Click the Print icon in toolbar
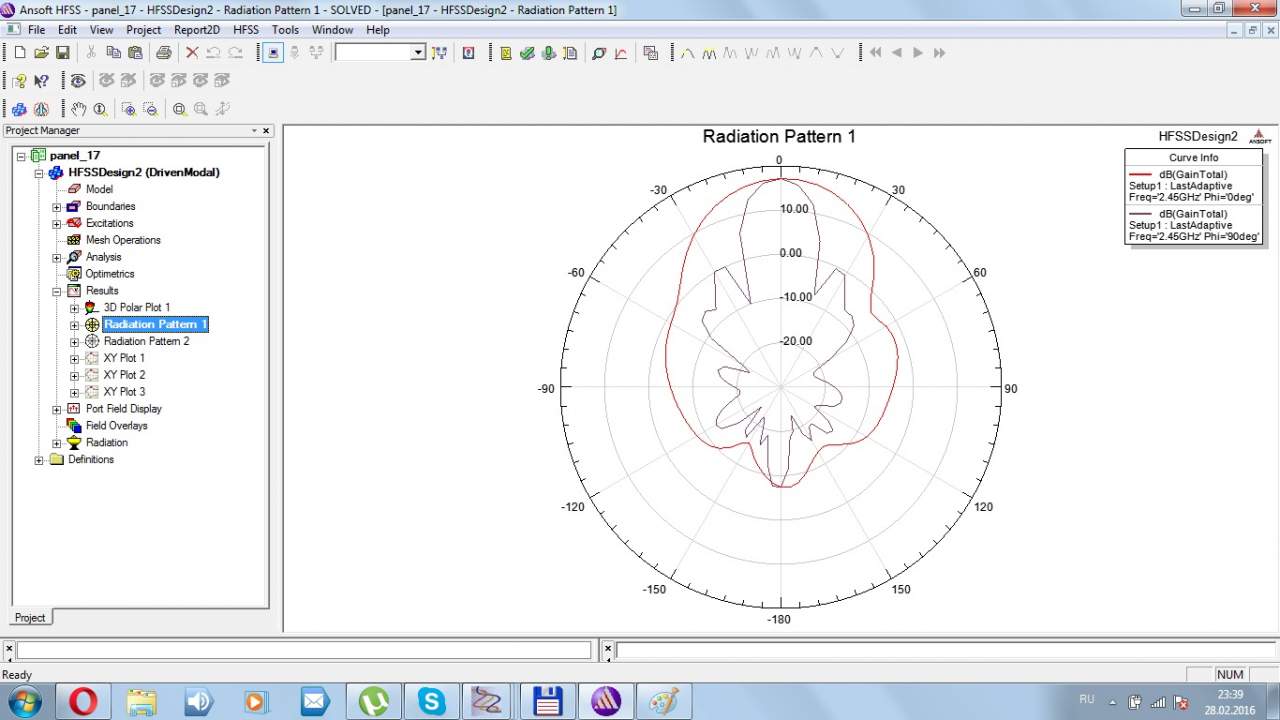Image resolution: width=1280 pixels, height=720 pixels. pos(164,53)
